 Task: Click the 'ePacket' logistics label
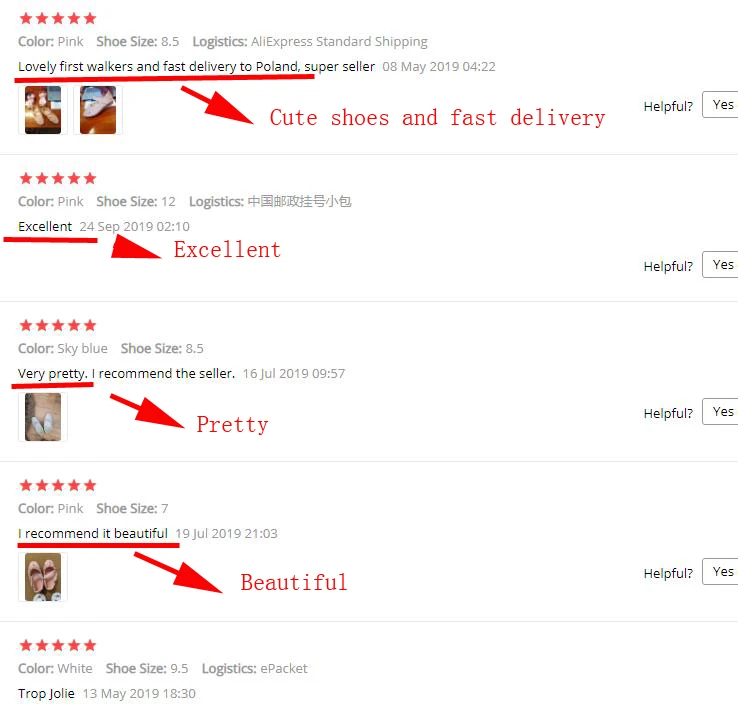click(x=284, y=669)
